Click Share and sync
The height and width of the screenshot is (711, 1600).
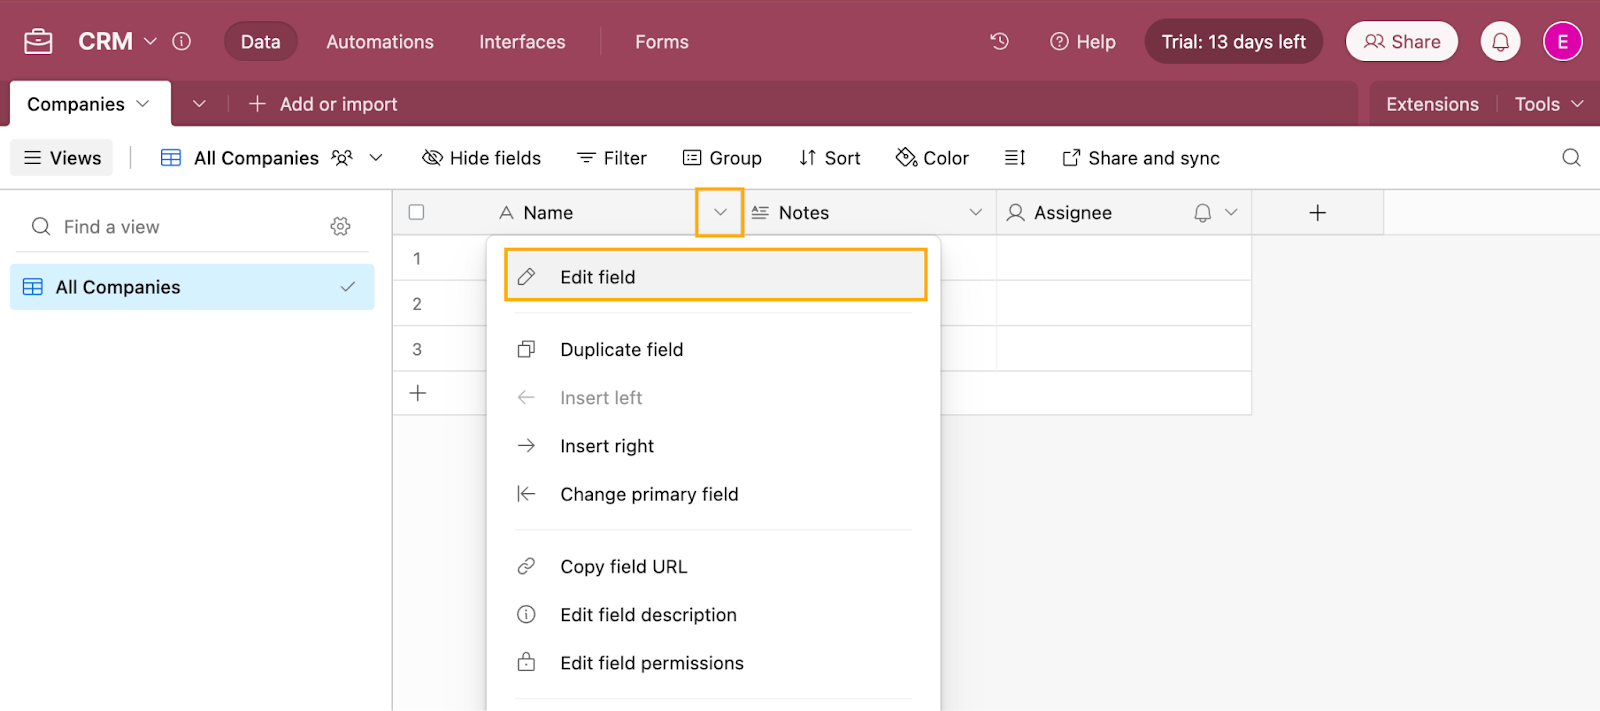coord(1141,158)
